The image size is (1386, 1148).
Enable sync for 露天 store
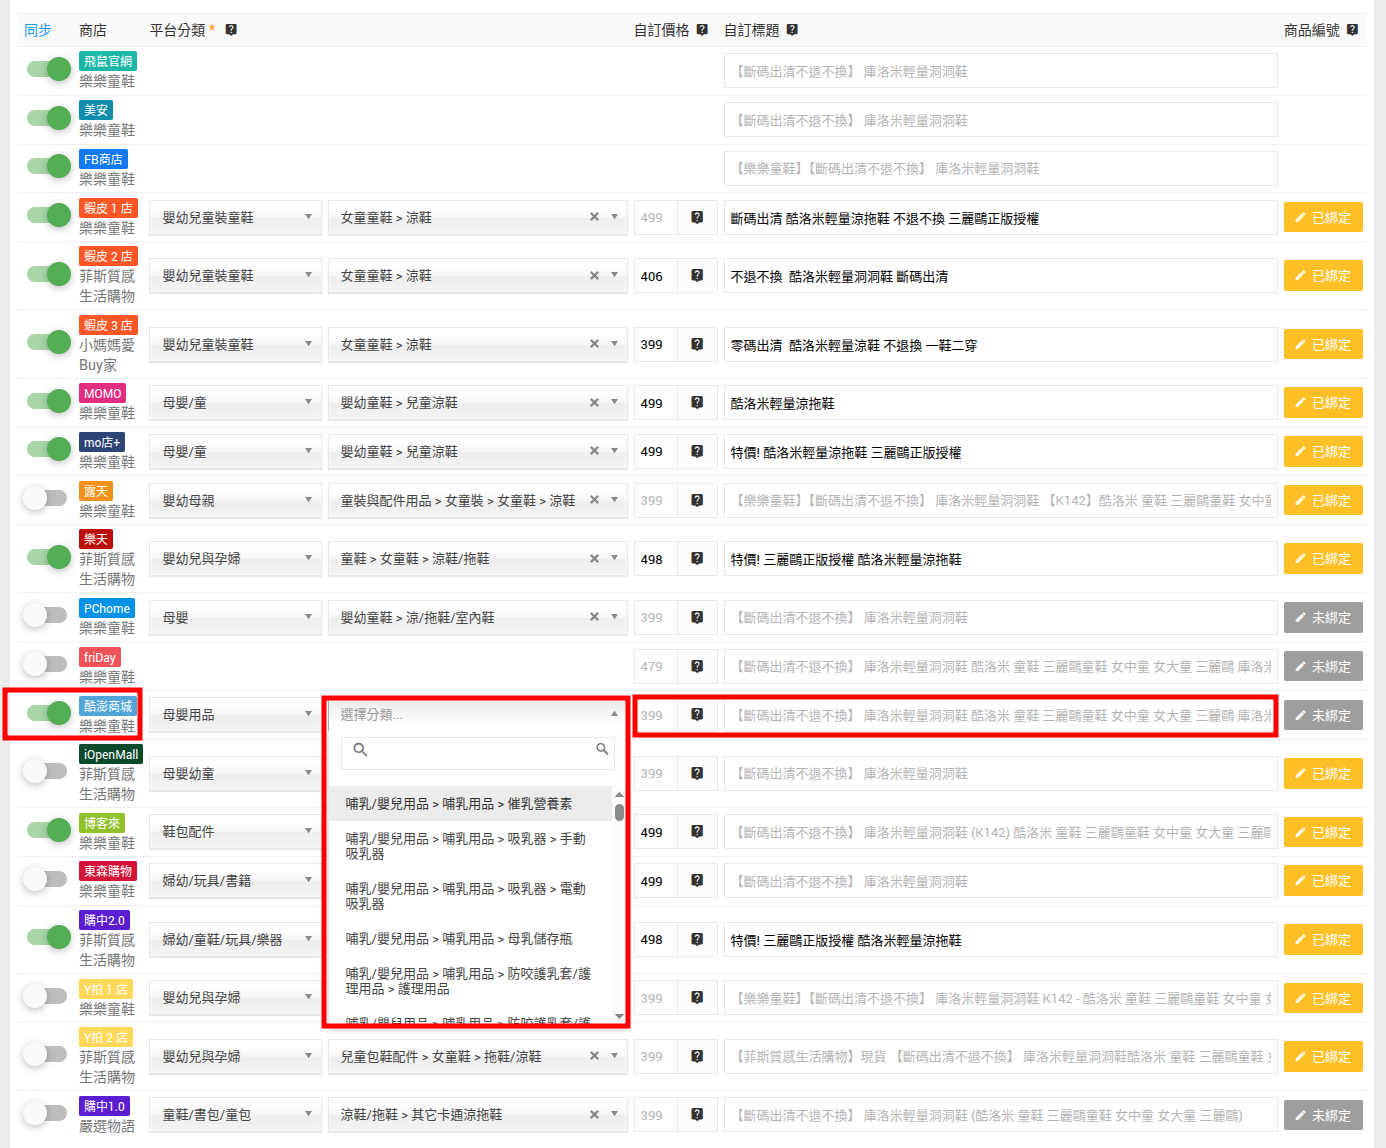45,497
